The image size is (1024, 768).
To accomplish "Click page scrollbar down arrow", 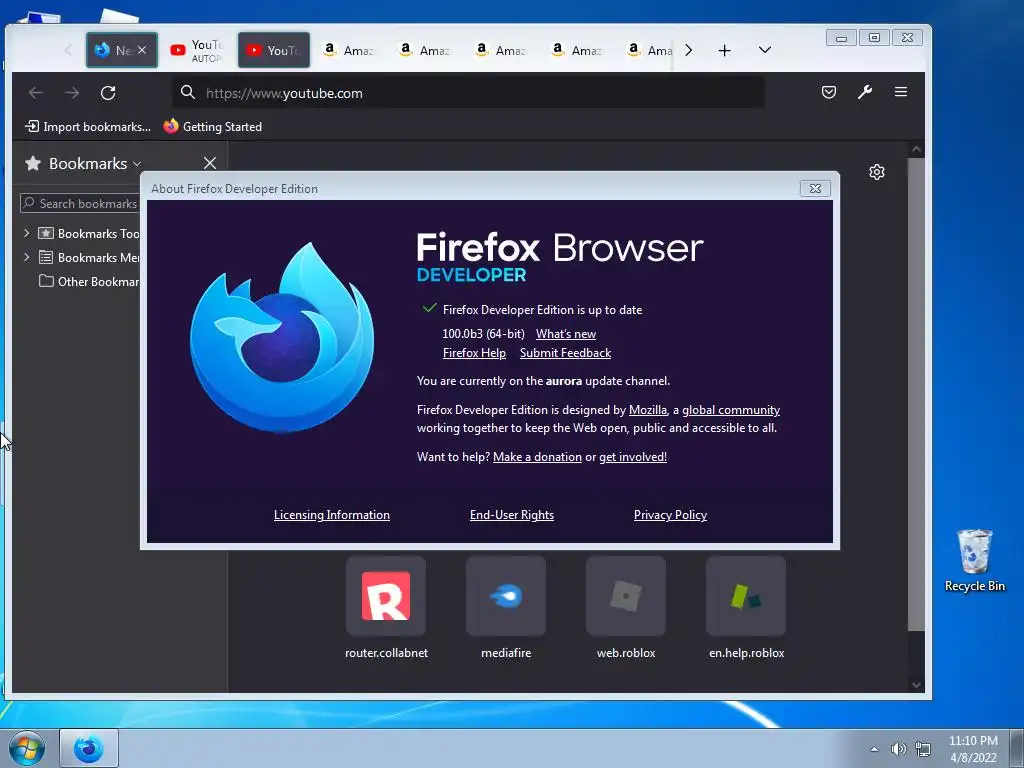I will click(x=916, y=684).
